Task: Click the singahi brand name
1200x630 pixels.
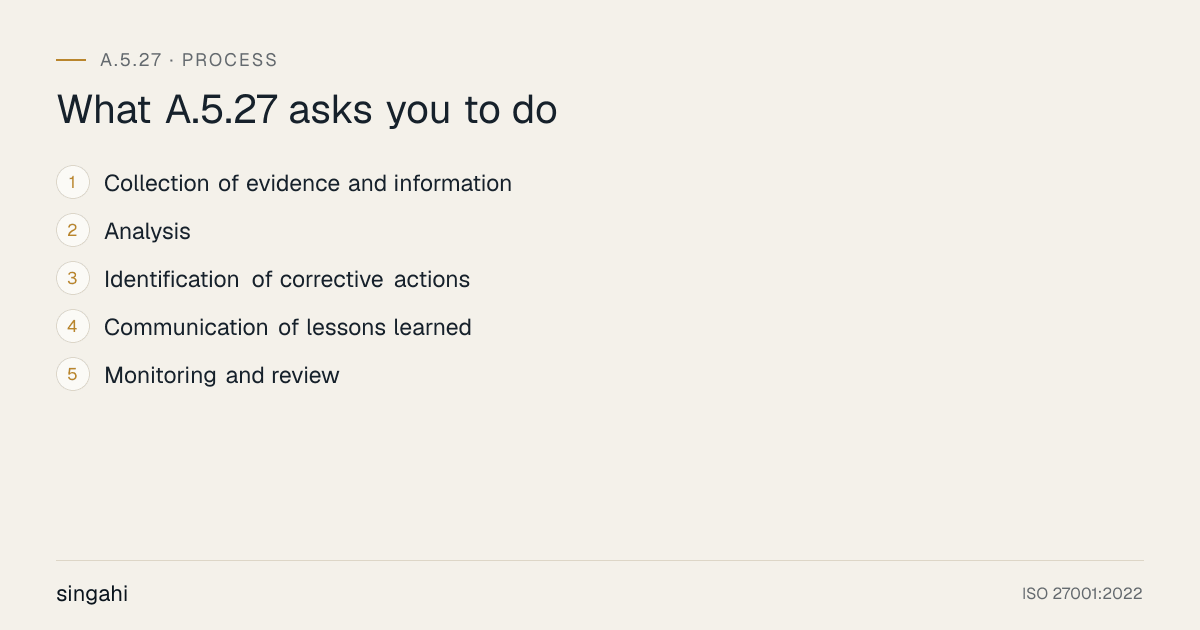Action: [92, 594]
